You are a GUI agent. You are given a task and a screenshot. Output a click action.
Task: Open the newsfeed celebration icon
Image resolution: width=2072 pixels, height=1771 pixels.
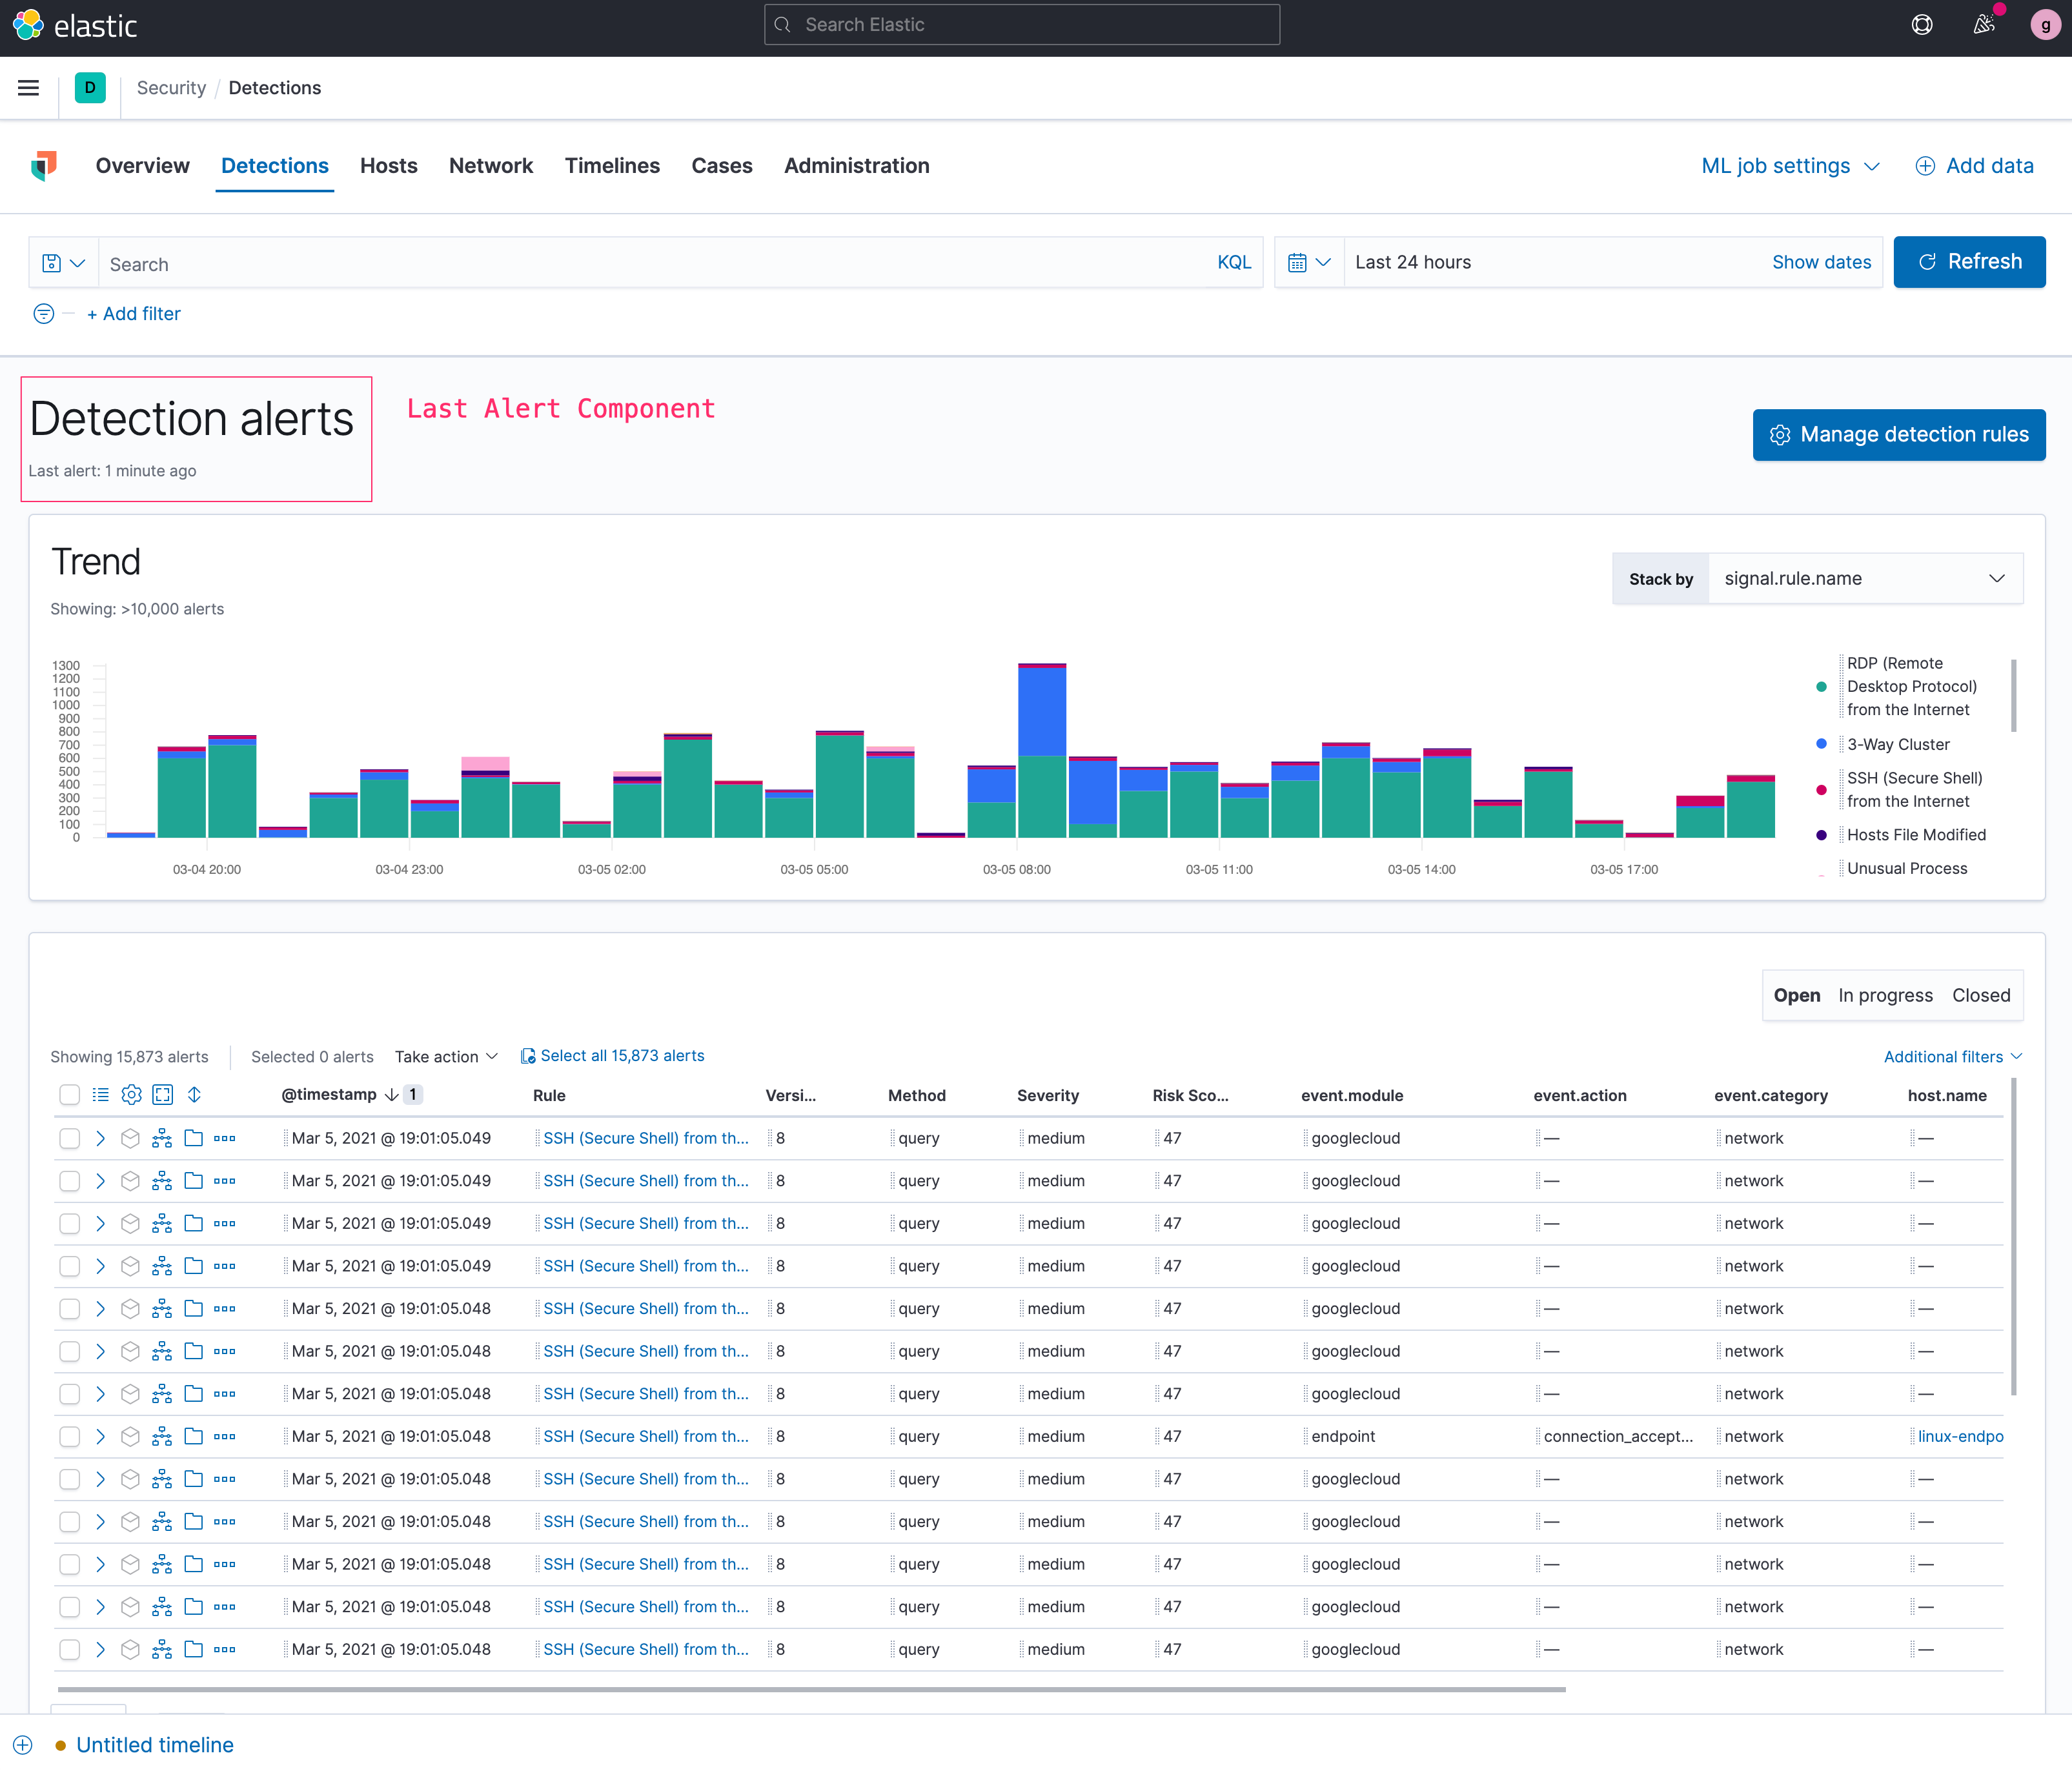1984,25
